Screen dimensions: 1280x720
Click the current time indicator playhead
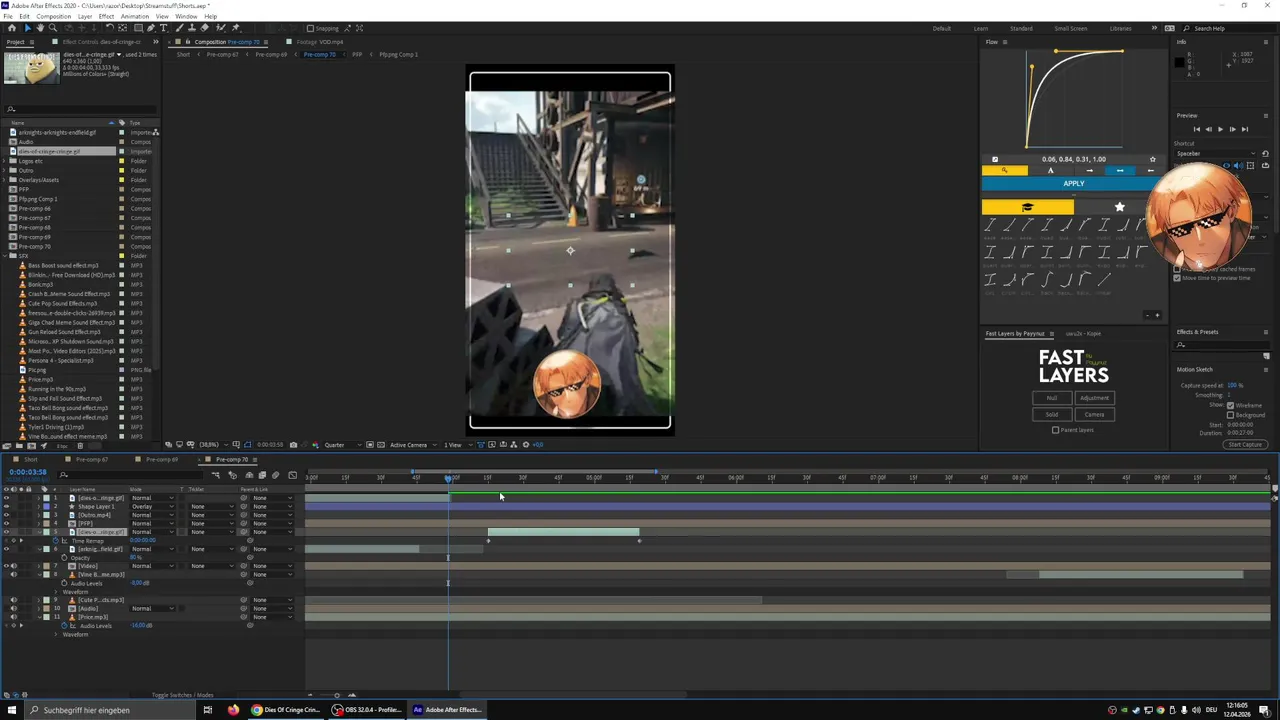coord(448,478)
